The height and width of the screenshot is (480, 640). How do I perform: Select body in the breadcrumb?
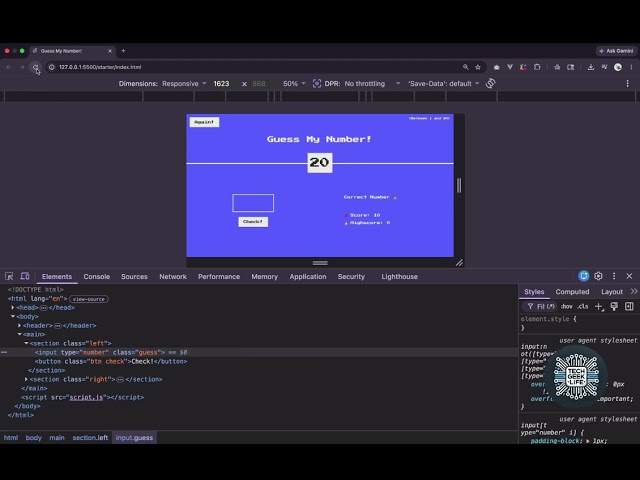tap(33, 438)
